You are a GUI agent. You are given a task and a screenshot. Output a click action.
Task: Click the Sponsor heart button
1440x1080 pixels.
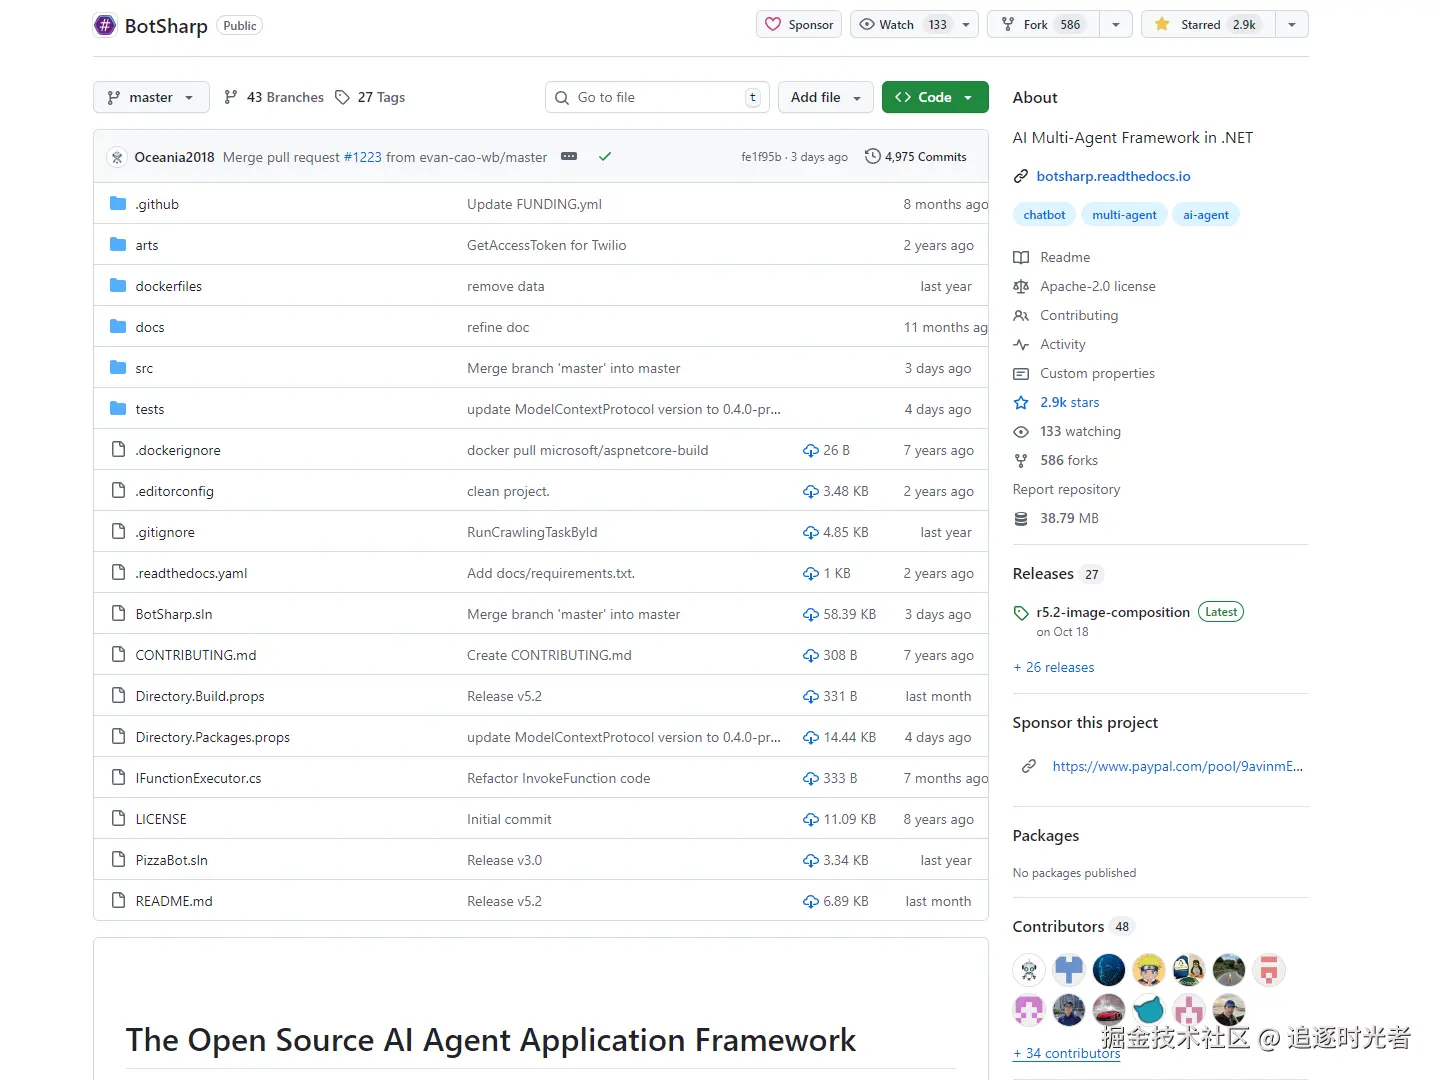(799, 25)
